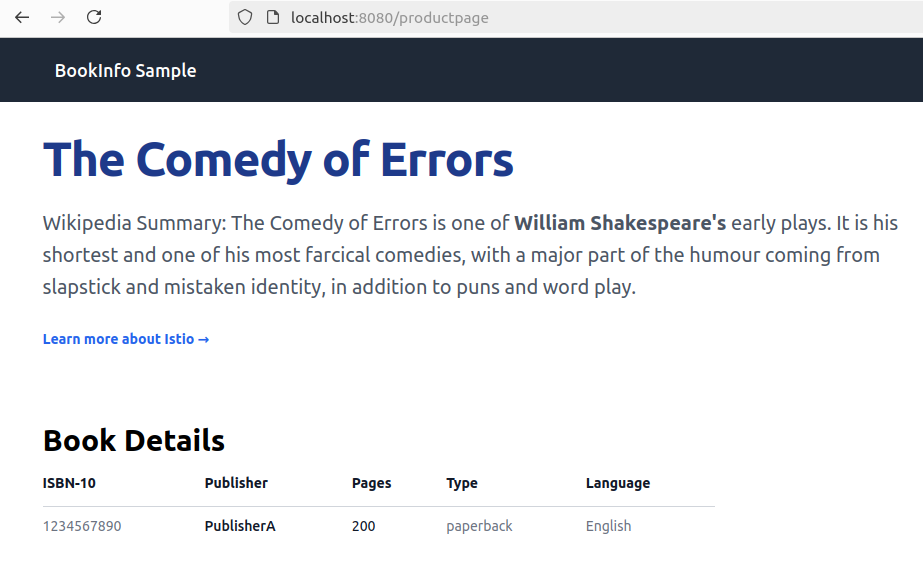Select the Book Details heading

(134, 440)
